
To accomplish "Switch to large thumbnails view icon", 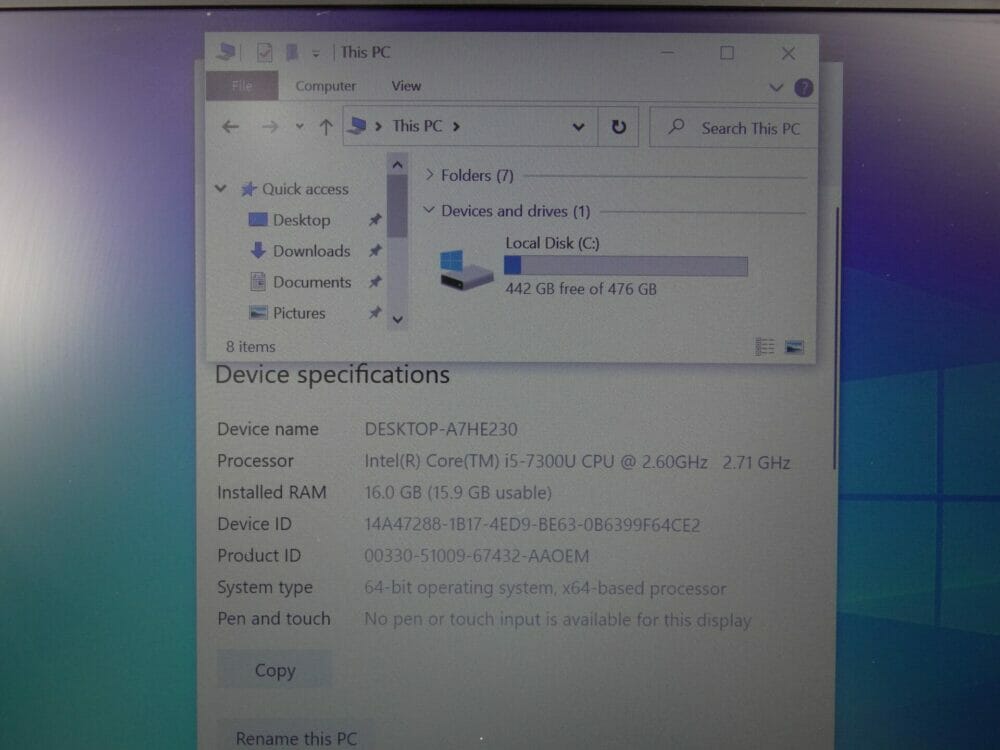I will click(x=794, y=347).
